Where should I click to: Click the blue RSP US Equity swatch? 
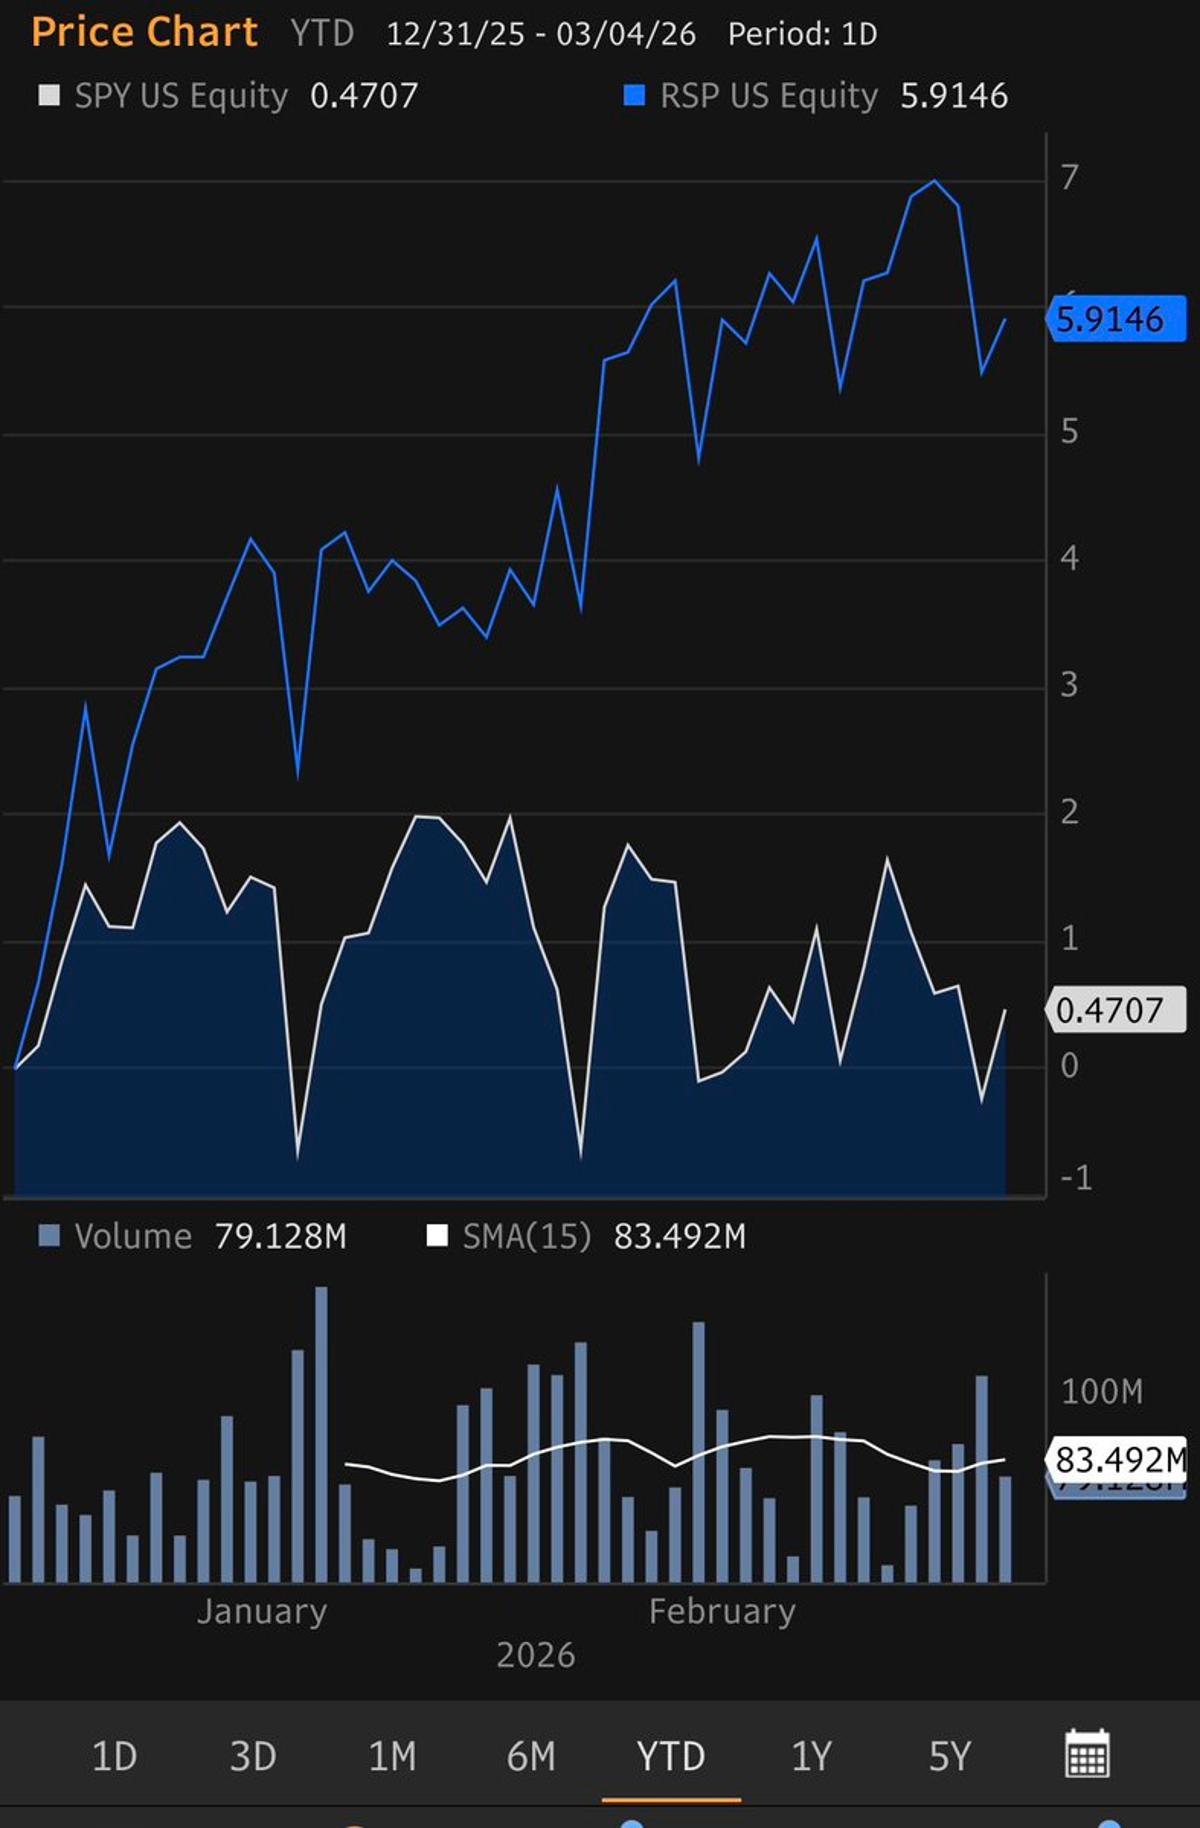tap(634, 96)
